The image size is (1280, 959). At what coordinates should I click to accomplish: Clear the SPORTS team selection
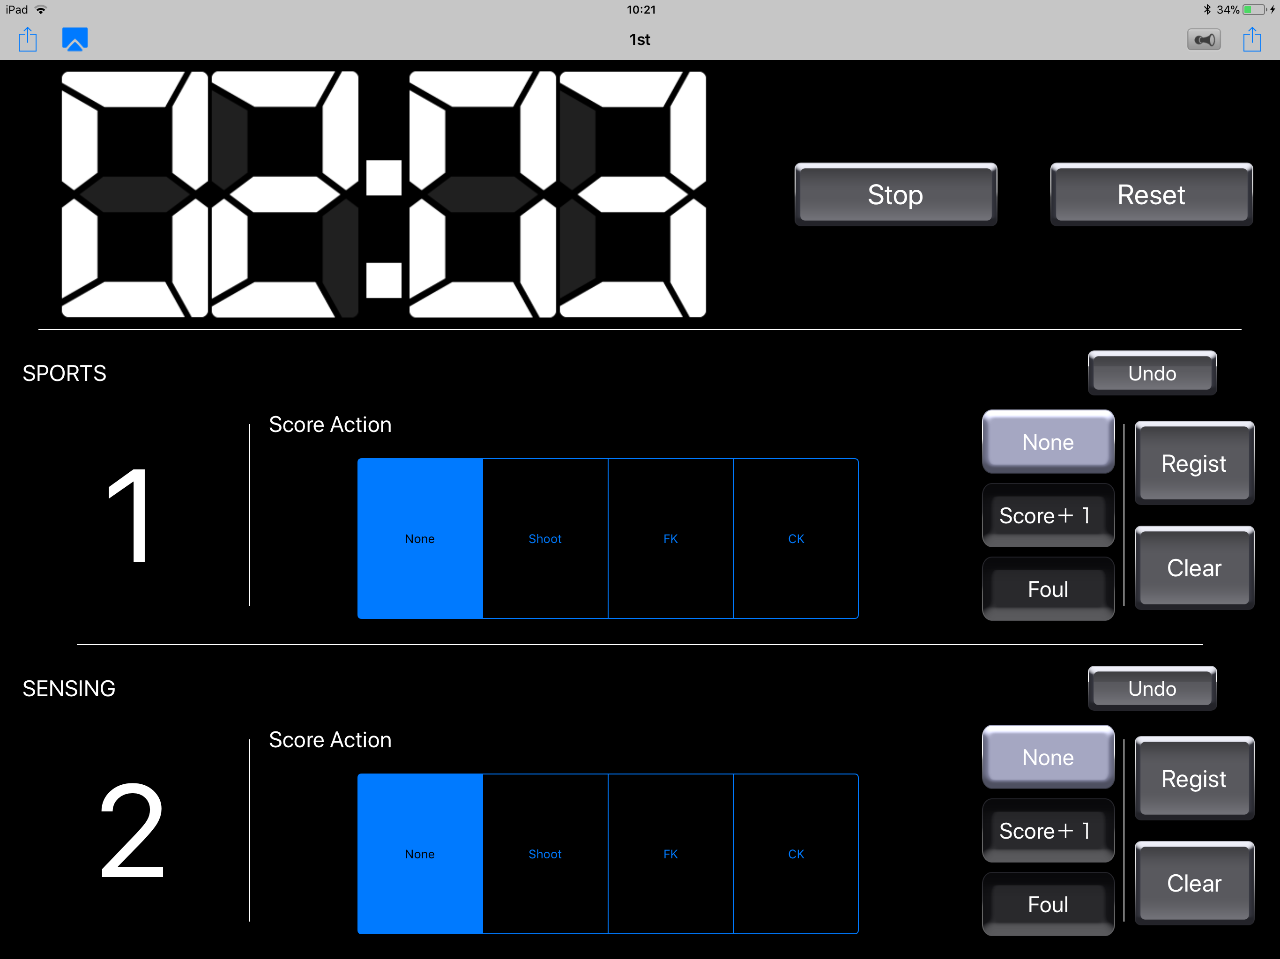(1194, 568)
